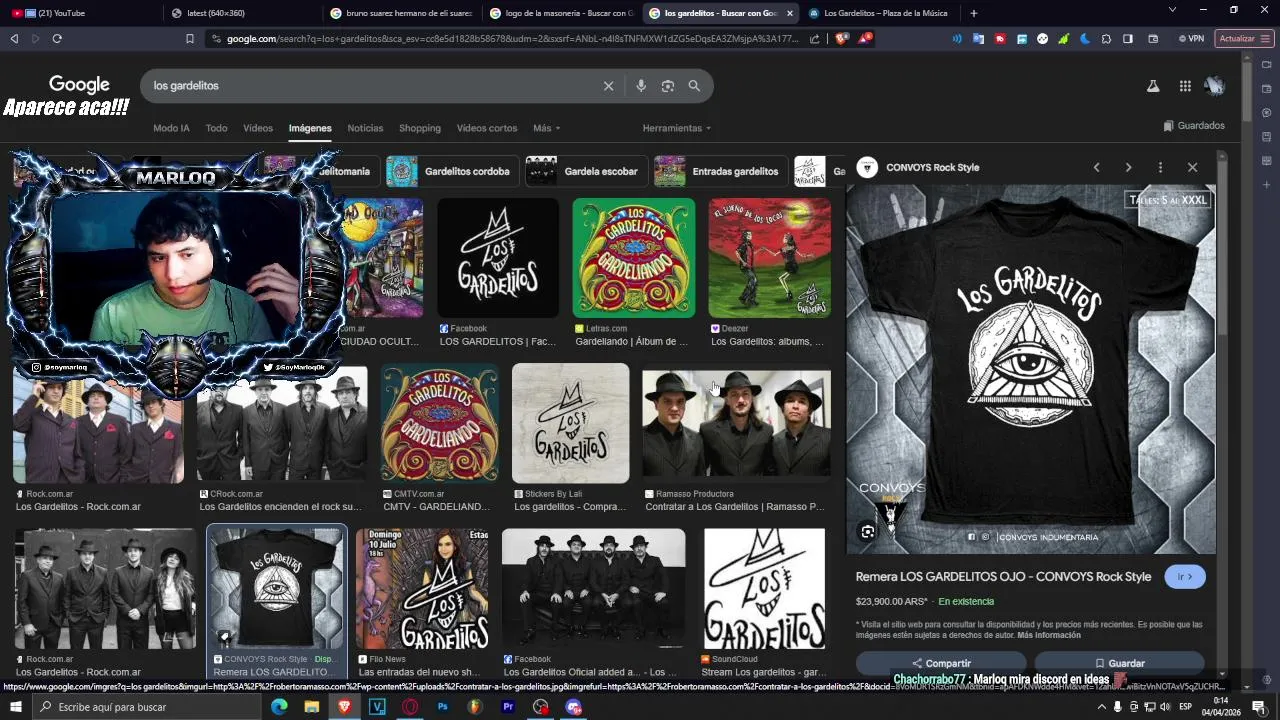Reload the page

coord(57,38)
